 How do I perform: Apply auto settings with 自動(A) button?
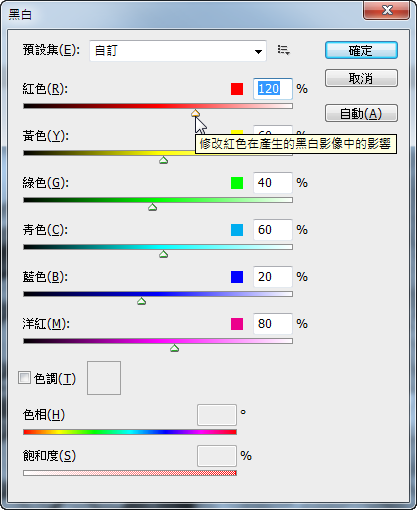[361, 113]
